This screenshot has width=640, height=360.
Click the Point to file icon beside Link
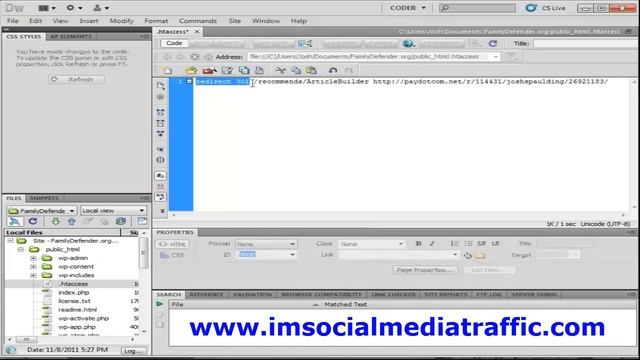[468, 256]
